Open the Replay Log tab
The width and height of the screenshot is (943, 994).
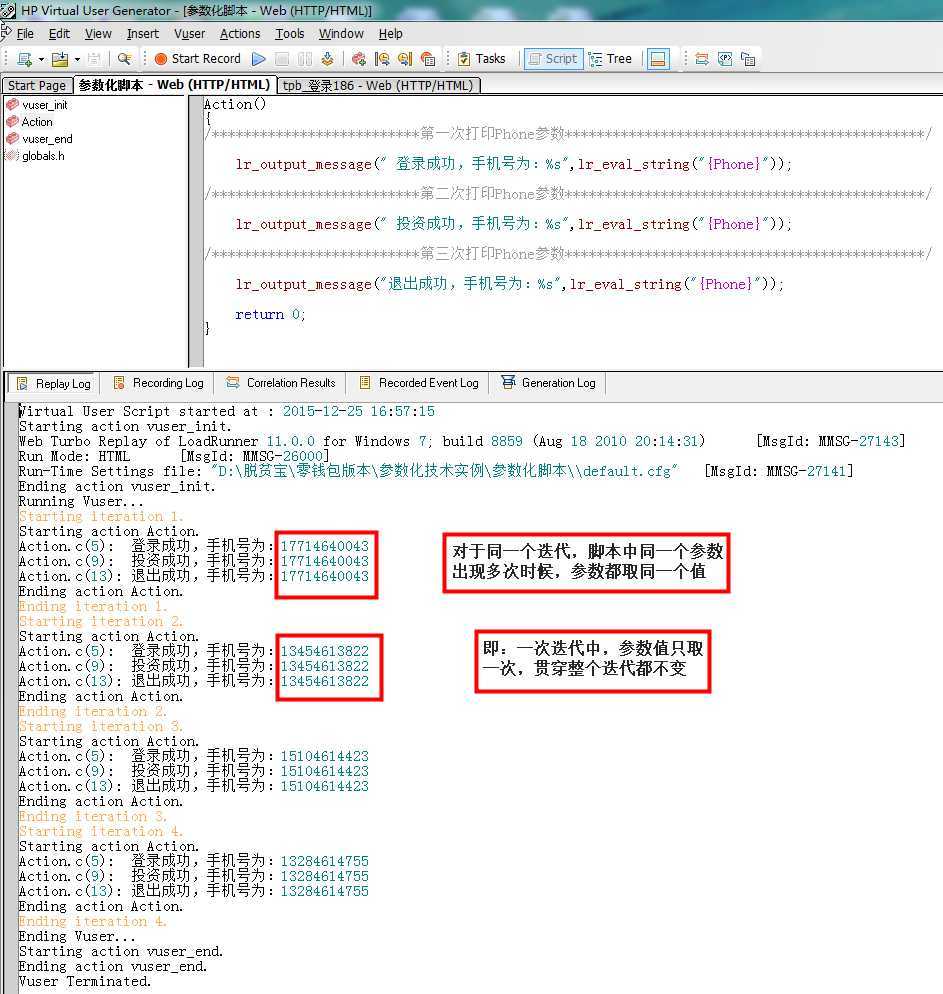pyautogui.click(x=55, y=384)
